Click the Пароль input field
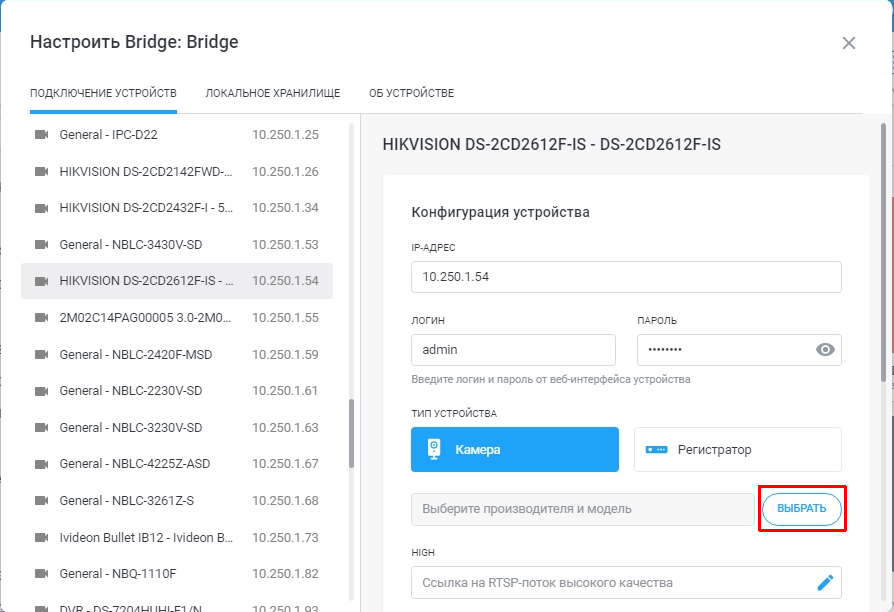The image size is (894, 612). click(x=739, y=350)
